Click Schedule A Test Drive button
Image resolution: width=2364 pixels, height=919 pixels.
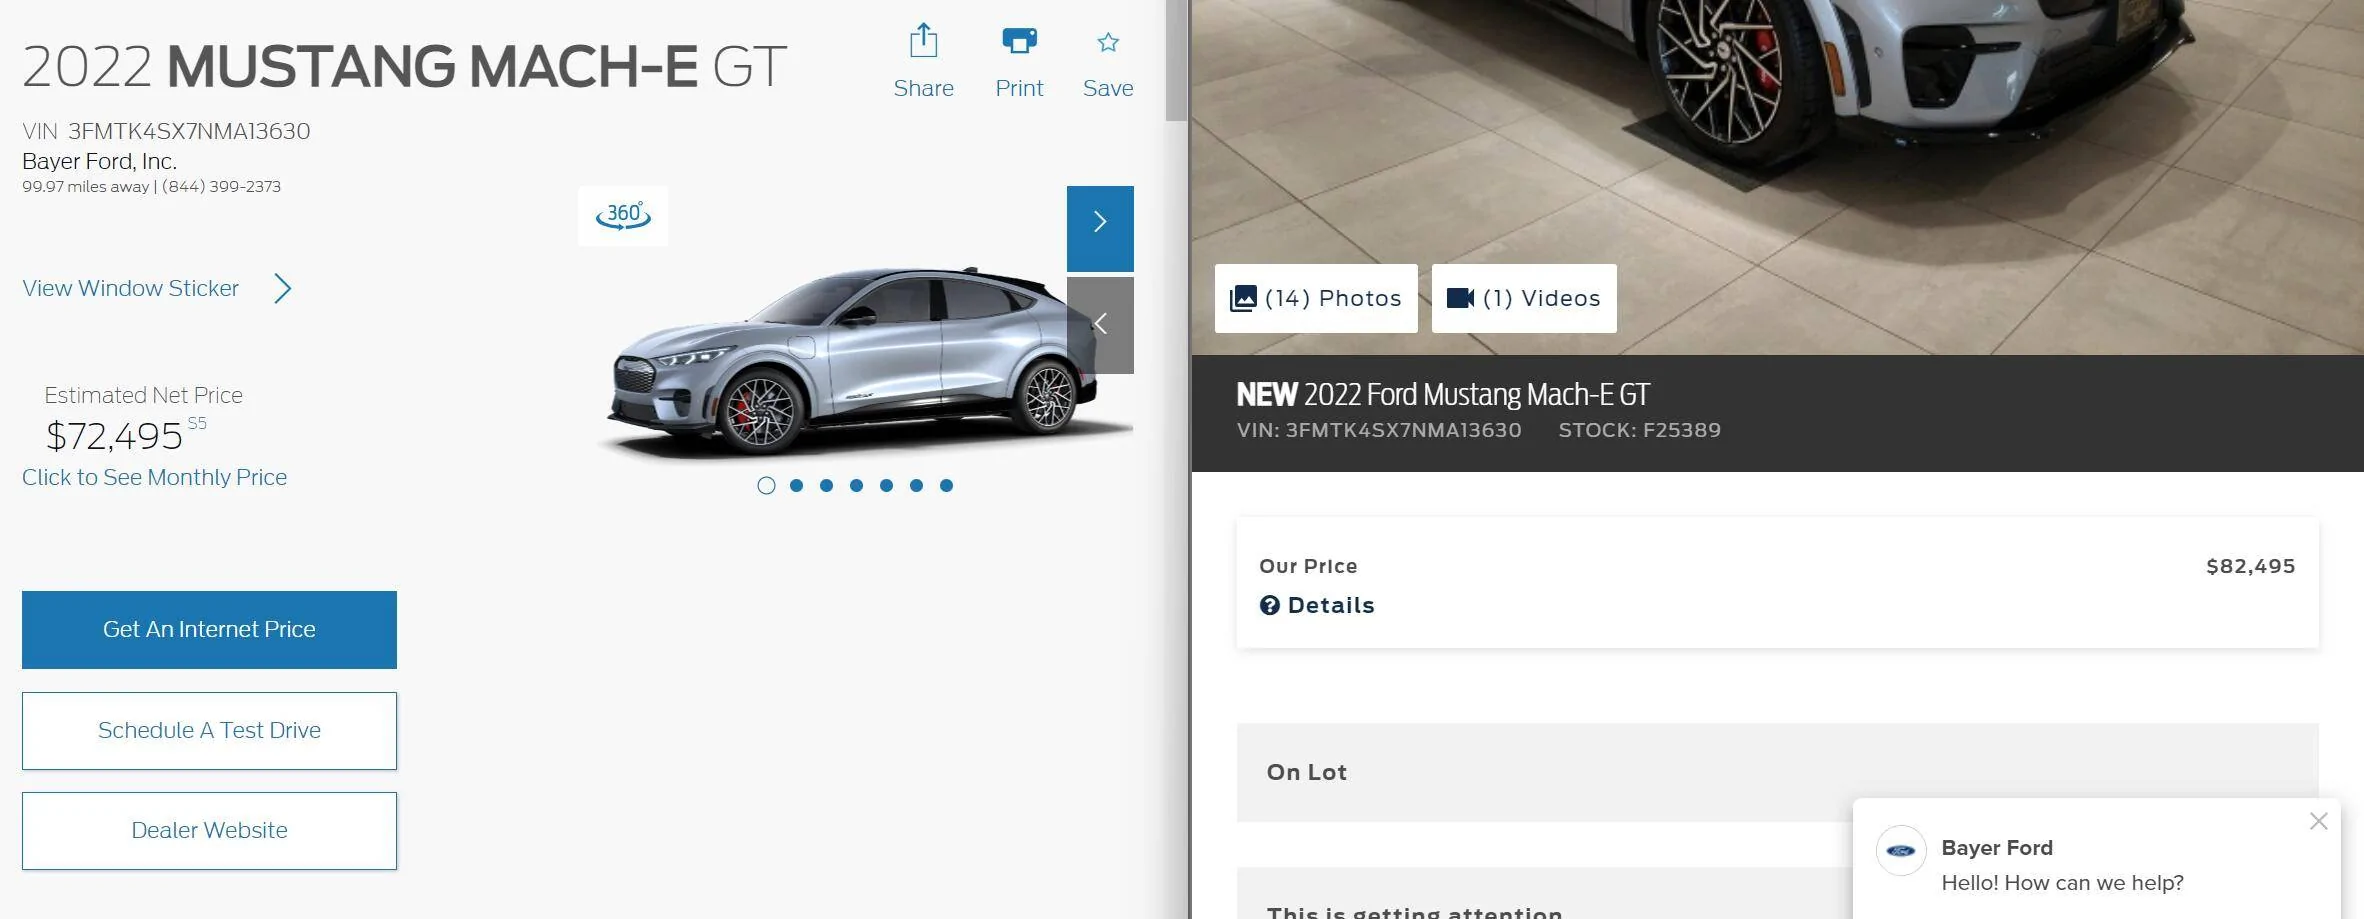(x=209, y=731)
